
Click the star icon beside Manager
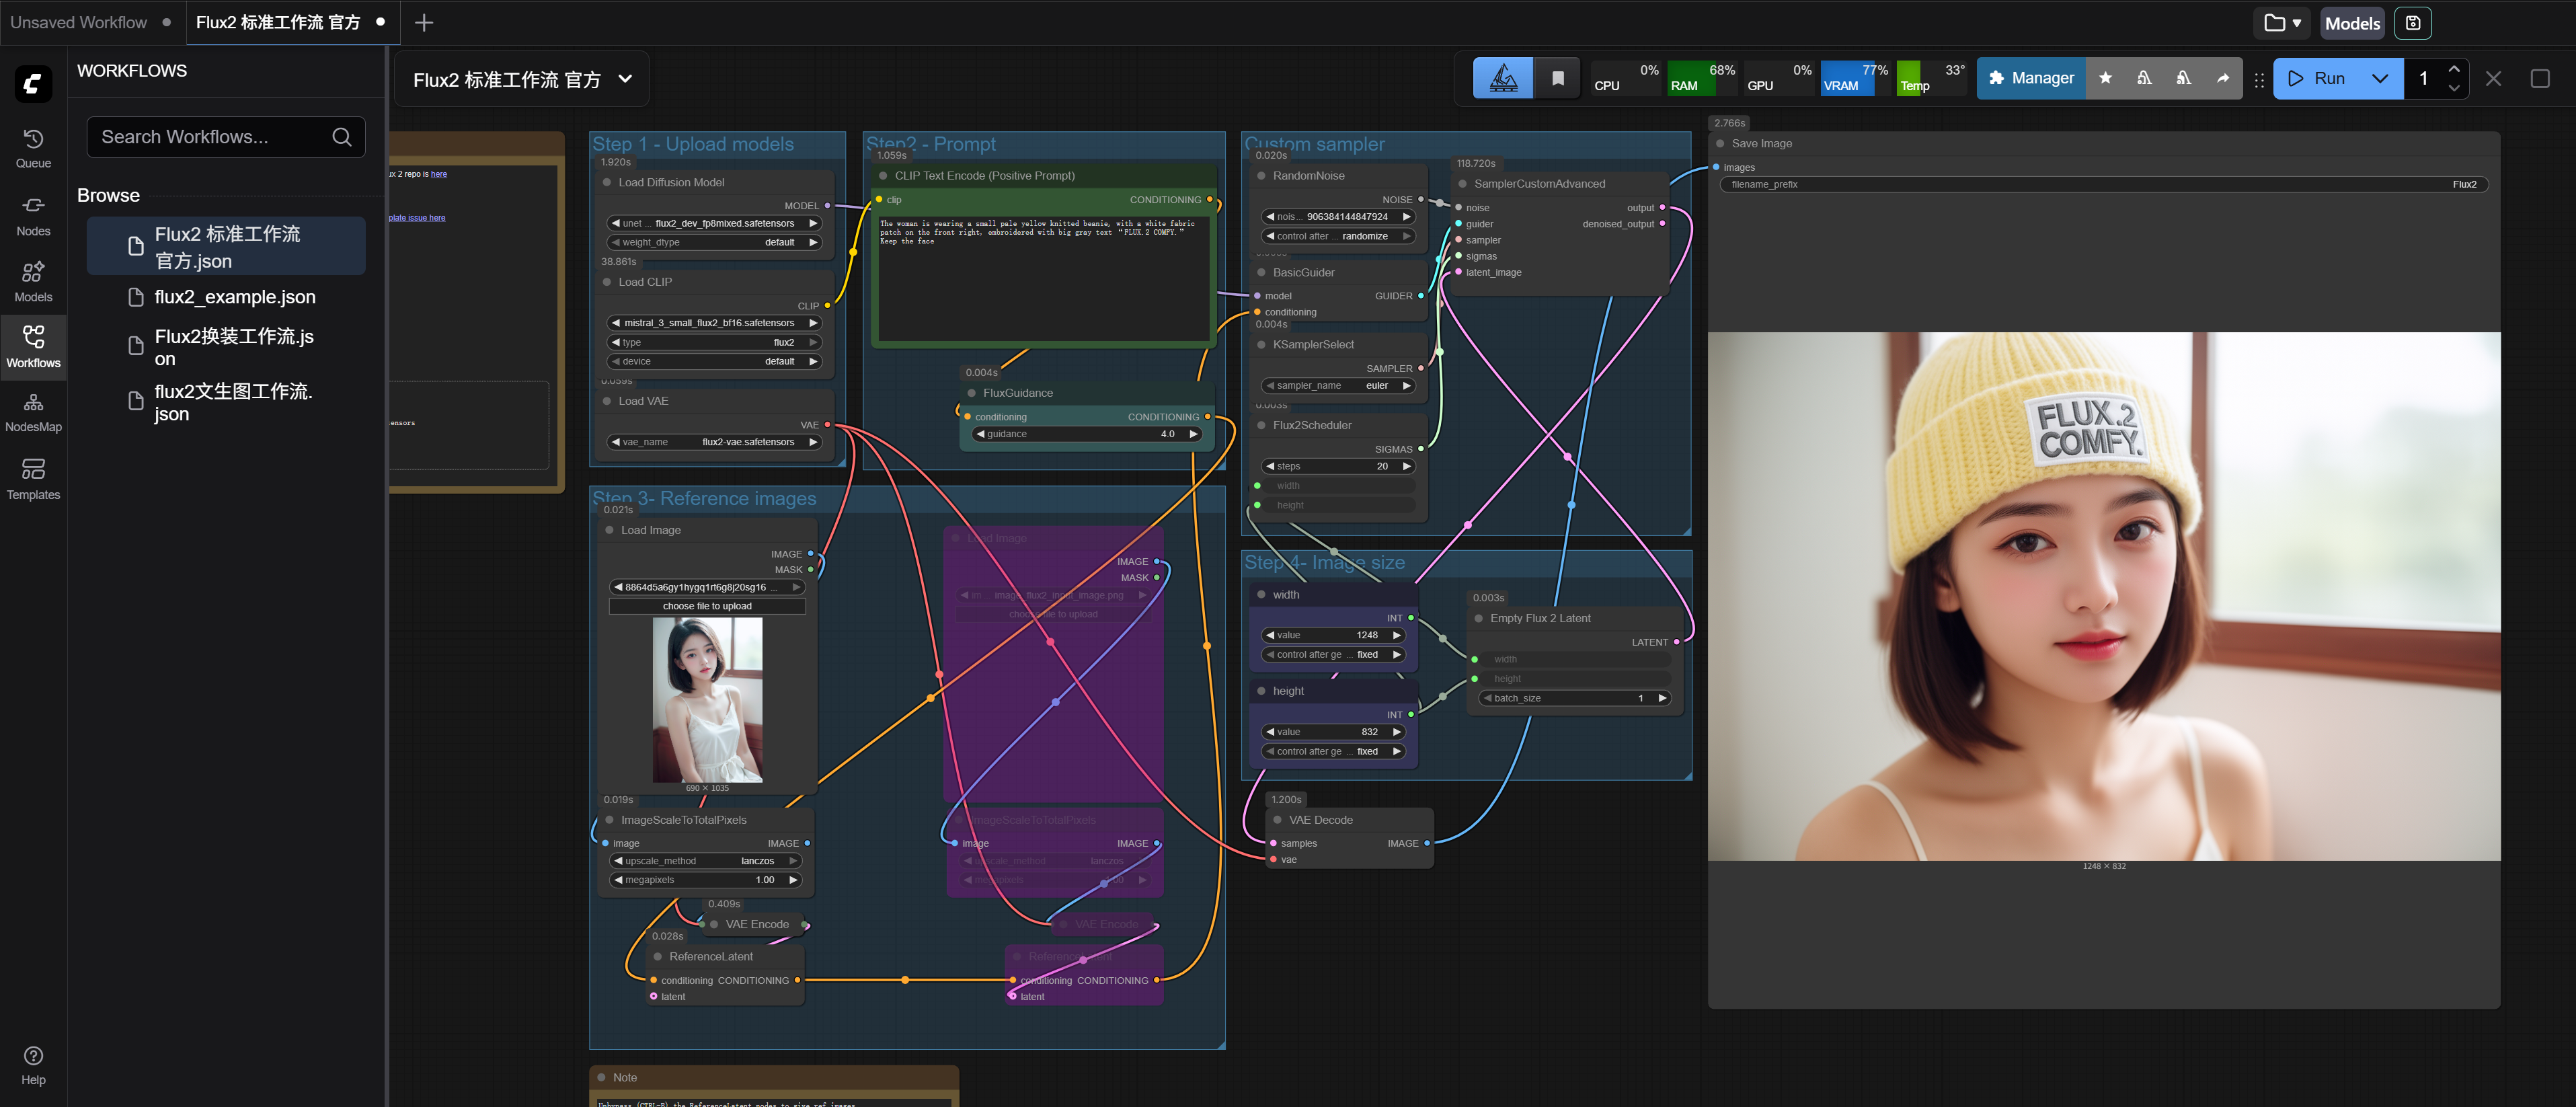(x=2105, y=78)
